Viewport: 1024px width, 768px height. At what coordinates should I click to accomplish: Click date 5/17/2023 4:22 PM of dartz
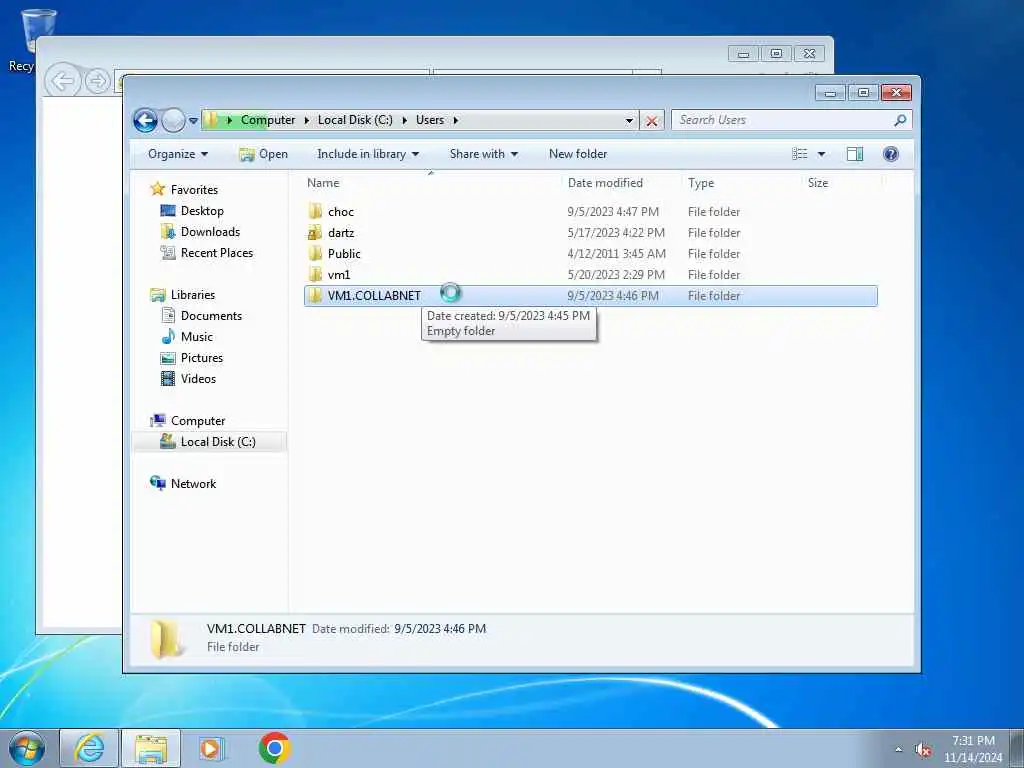[x=616, y=232]
